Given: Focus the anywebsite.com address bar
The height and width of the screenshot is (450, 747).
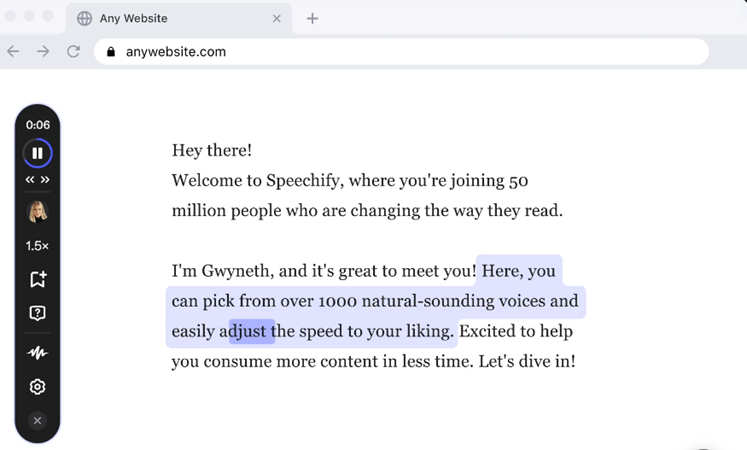Looking at the screenshot, I should [x=401, y=51].
